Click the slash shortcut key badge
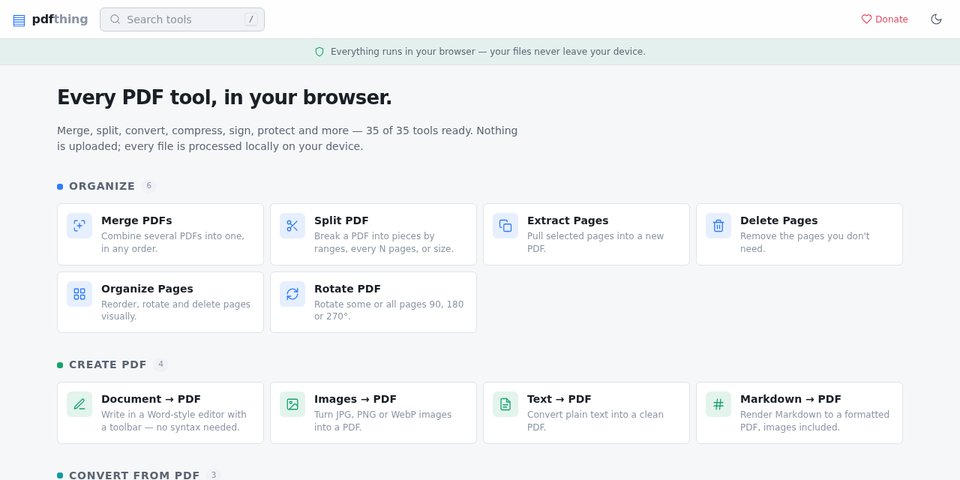Screen dimensions: 960x480 point(251,20)
